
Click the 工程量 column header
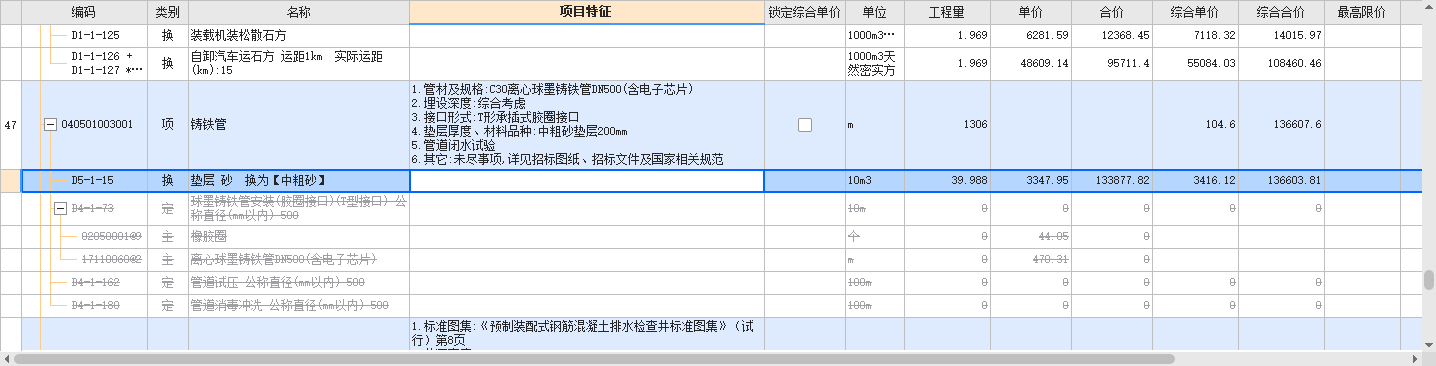[x=946, y=12]
